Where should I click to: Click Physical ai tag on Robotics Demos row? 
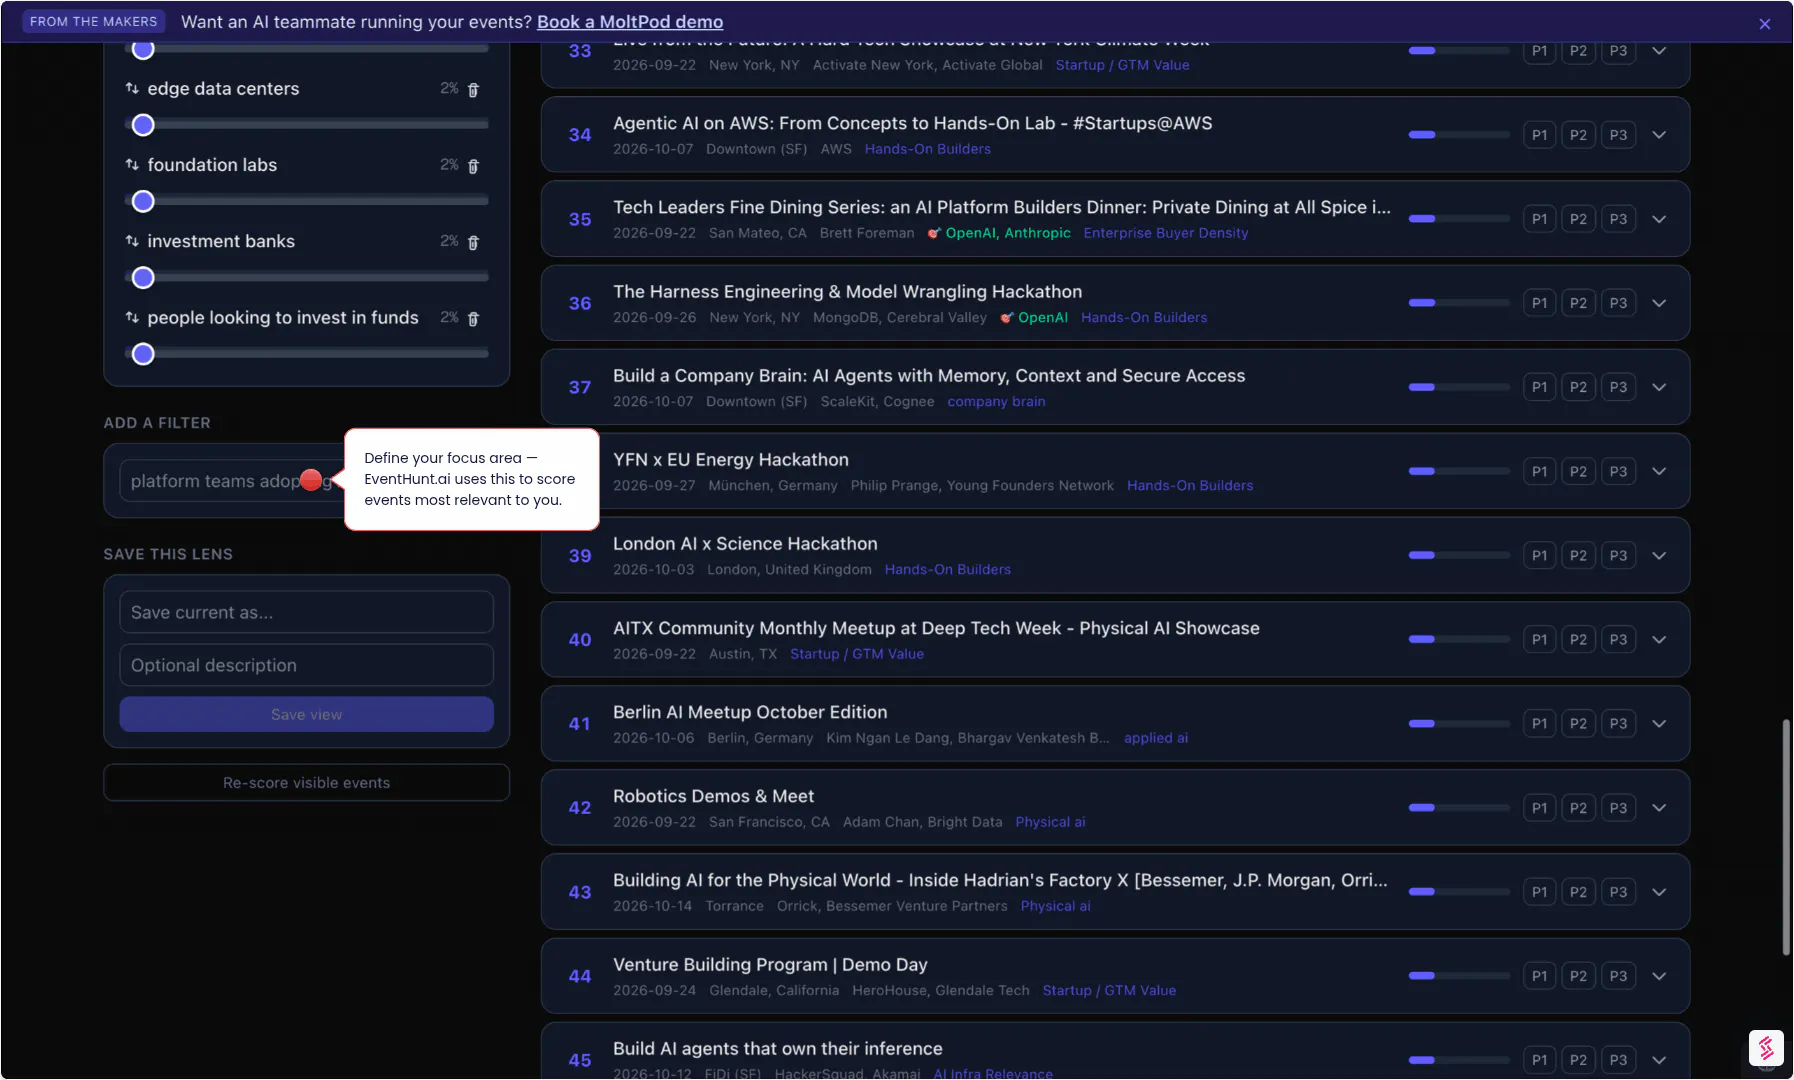pyautogui.click(x=1050, y=822)
